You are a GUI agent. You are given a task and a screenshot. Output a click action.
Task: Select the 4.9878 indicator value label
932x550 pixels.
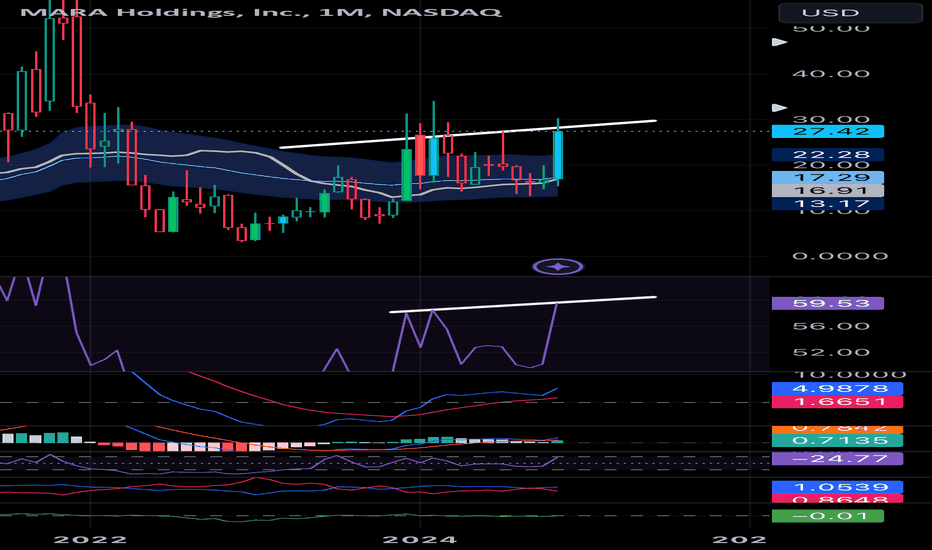[837, 388]
